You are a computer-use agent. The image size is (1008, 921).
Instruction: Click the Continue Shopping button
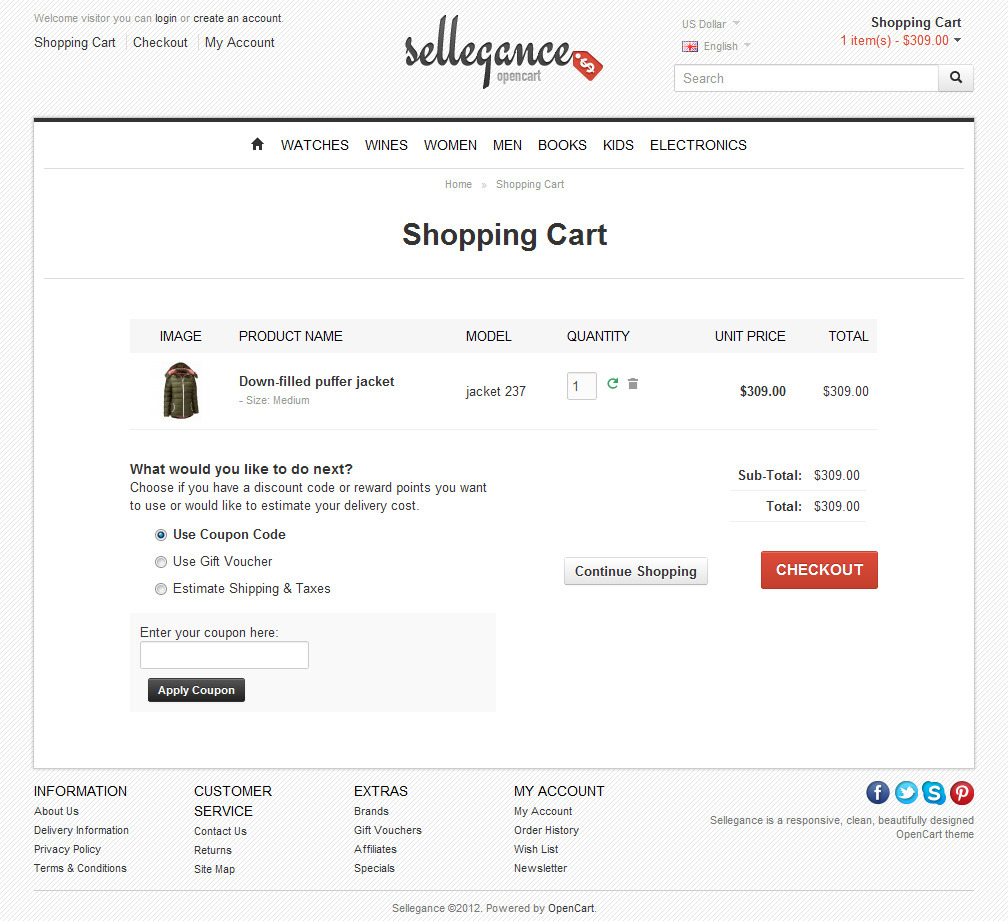tap(636, 572)
